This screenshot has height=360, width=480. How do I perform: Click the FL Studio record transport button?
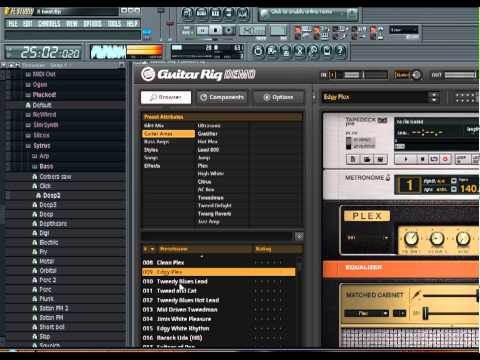229,31
